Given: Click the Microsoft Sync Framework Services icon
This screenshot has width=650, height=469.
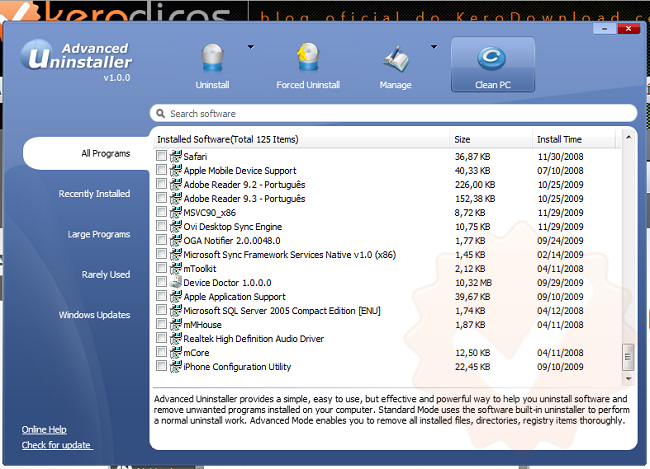Looking at the screenshot, I should [175, 255].
